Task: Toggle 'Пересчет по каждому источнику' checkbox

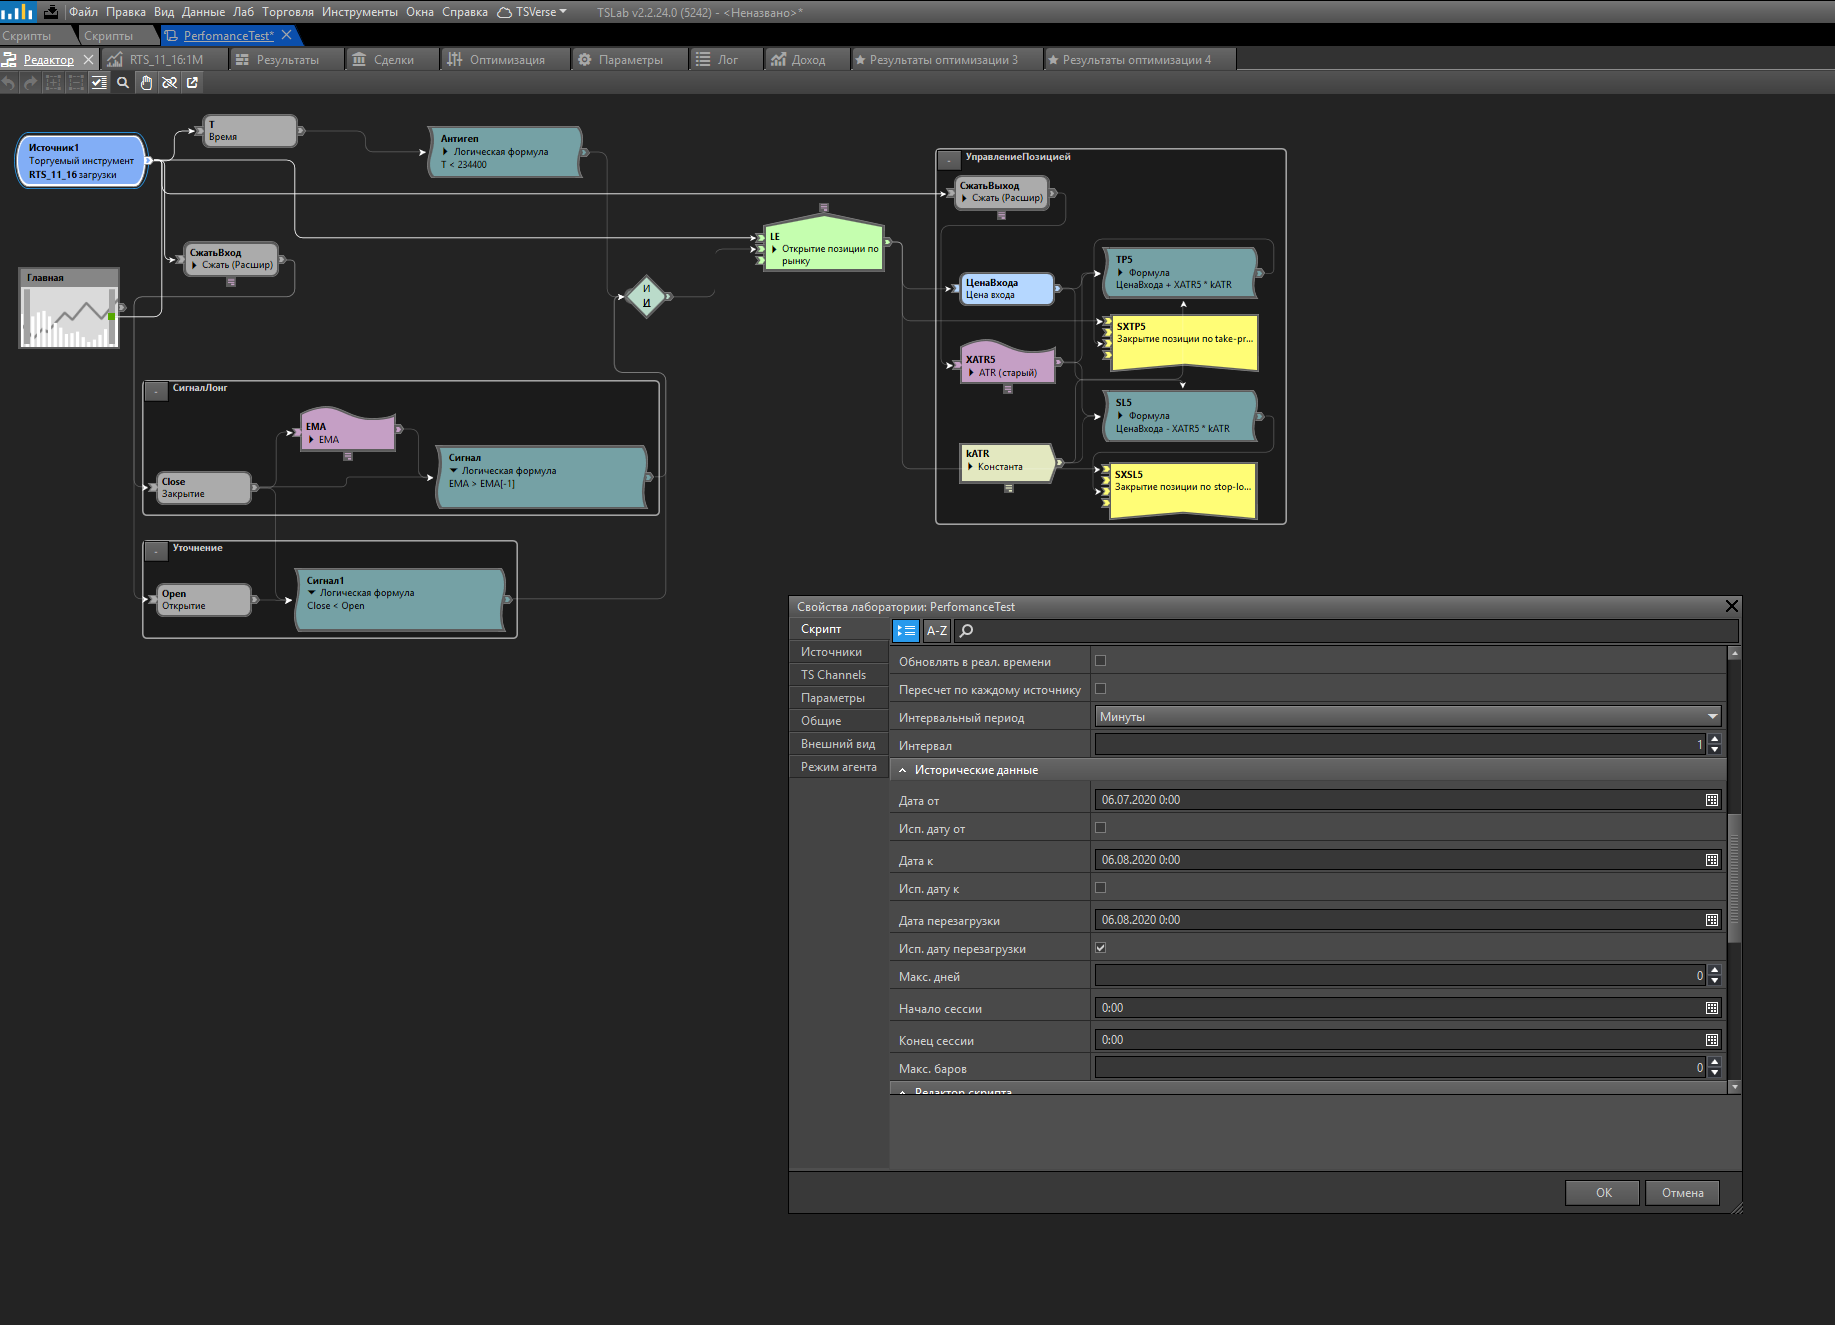Action: [1100, 689]
